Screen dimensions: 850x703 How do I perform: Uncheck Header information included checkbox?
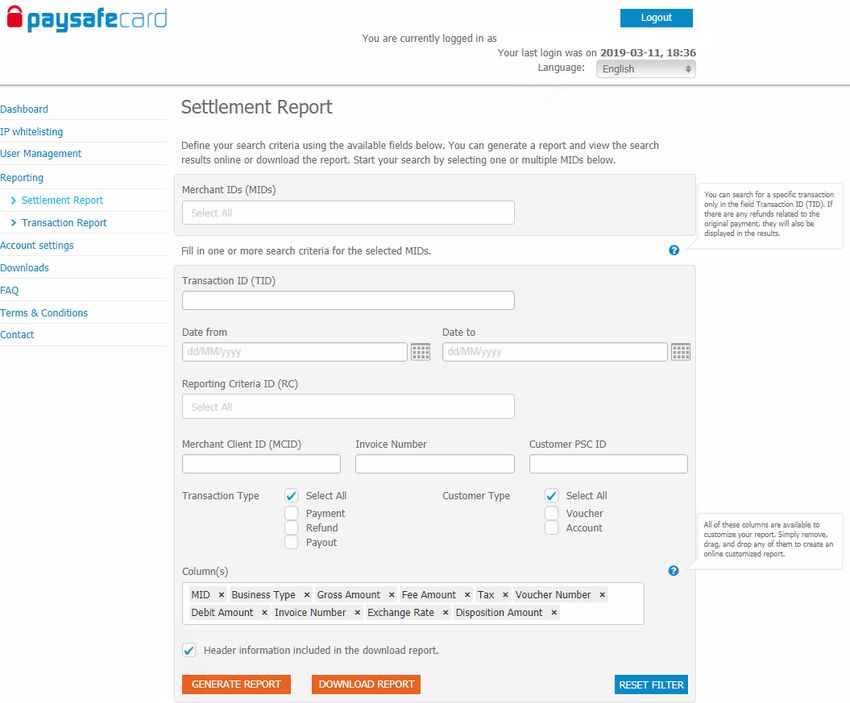tap(189, 650)
